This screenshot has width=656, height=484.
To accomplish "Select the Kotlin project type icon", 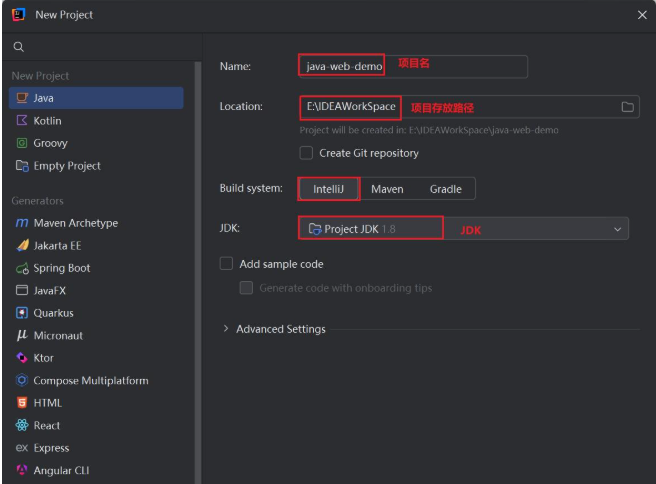I will pos(22,121).
